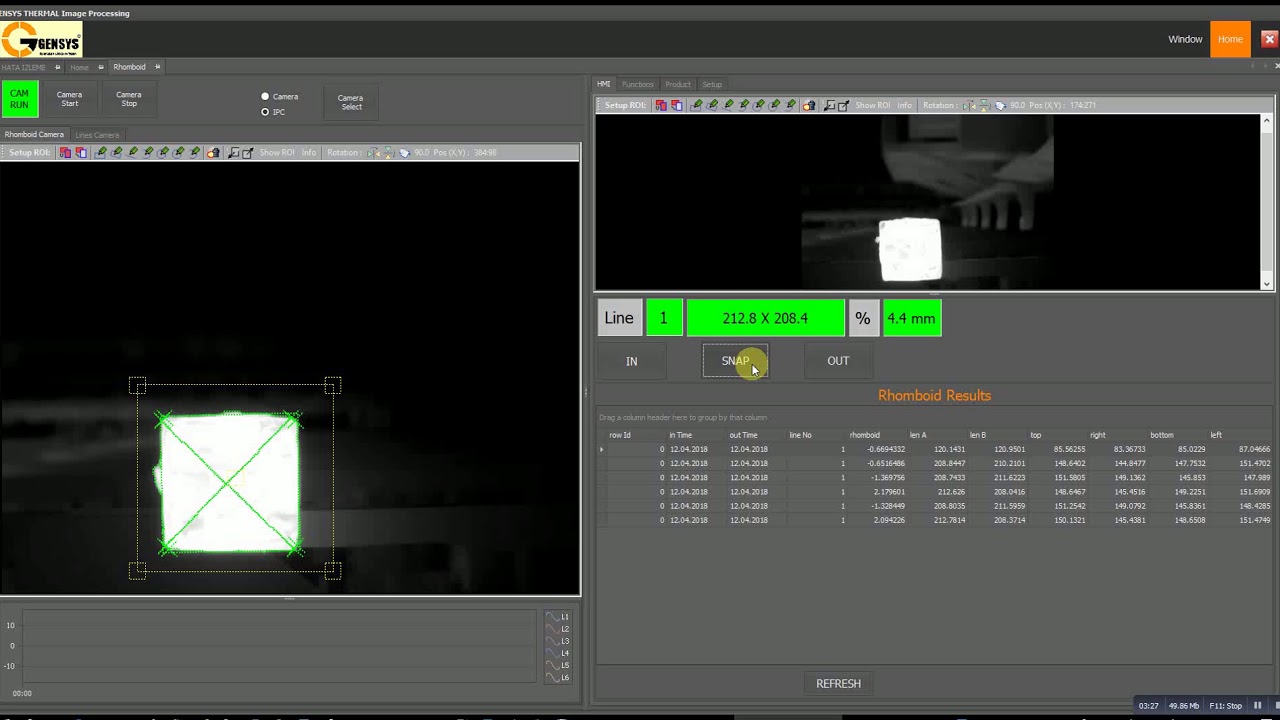This screenshot has height=720, width=1280.
Task: Toggle the L1 chart line legend
Action: tap(558, 617)
